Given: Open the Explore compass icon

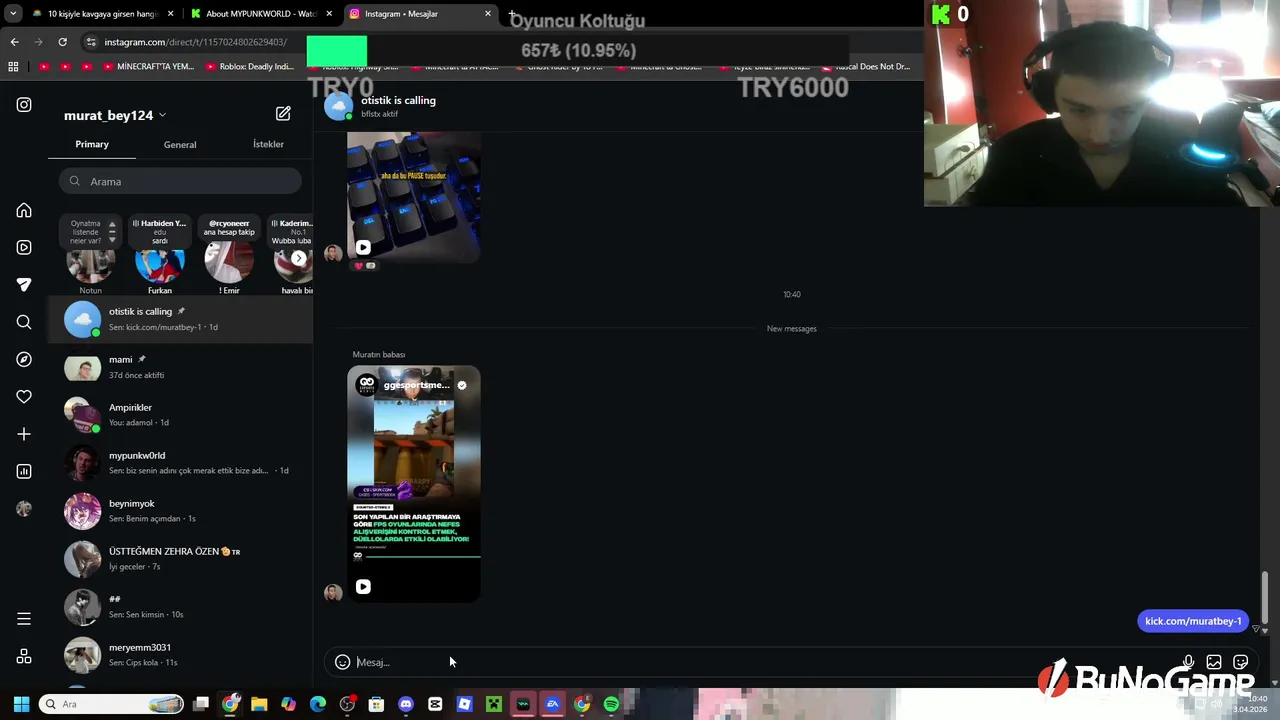Looking at the screenshot, I should pos(24,359).
